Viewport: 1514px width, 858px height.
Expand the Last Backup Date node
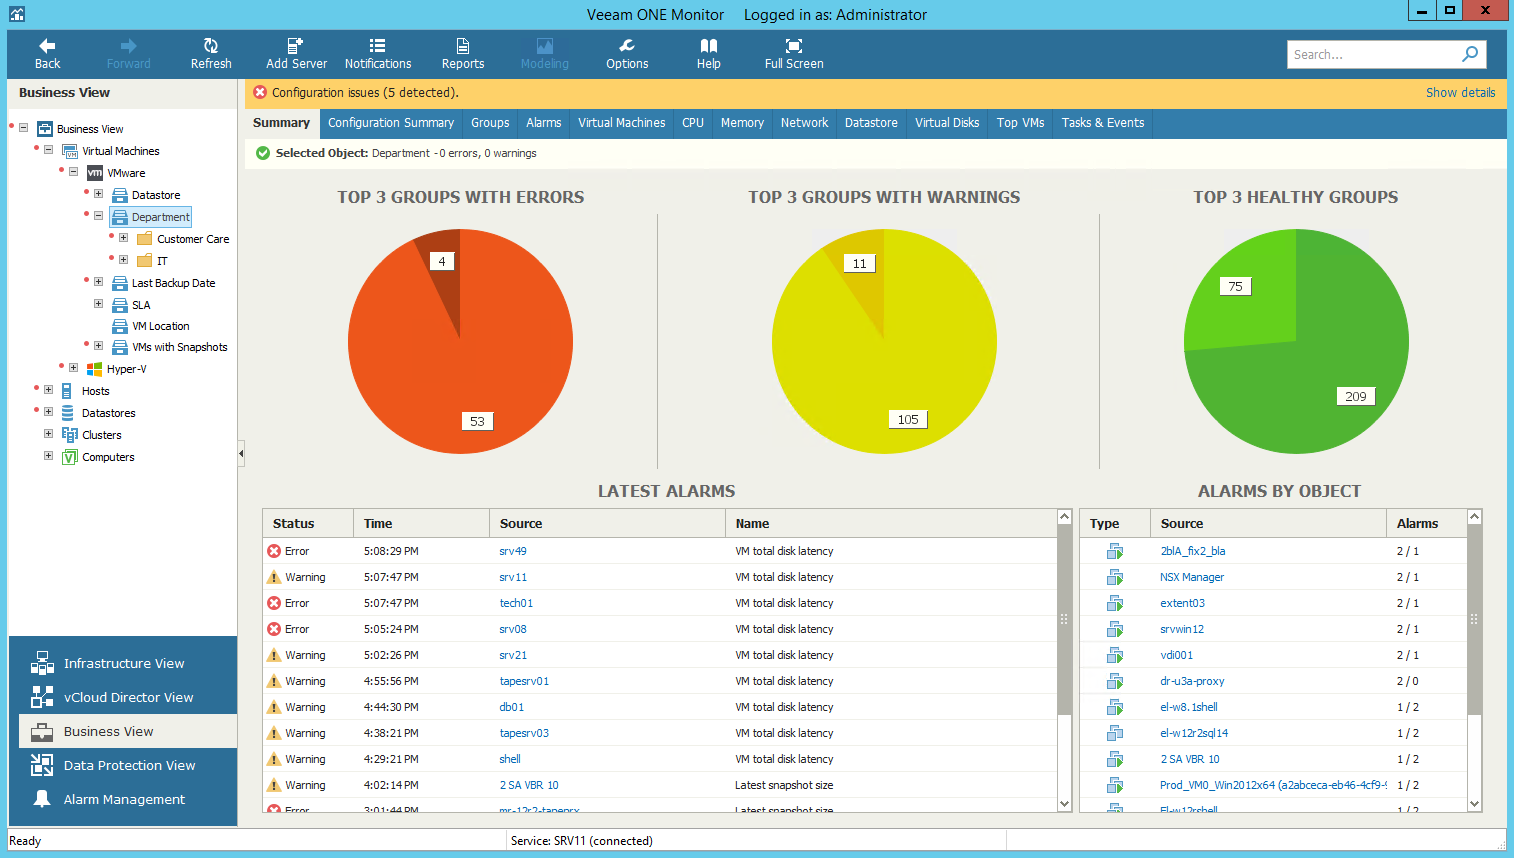pyautogui.click(x=98, y=282)
